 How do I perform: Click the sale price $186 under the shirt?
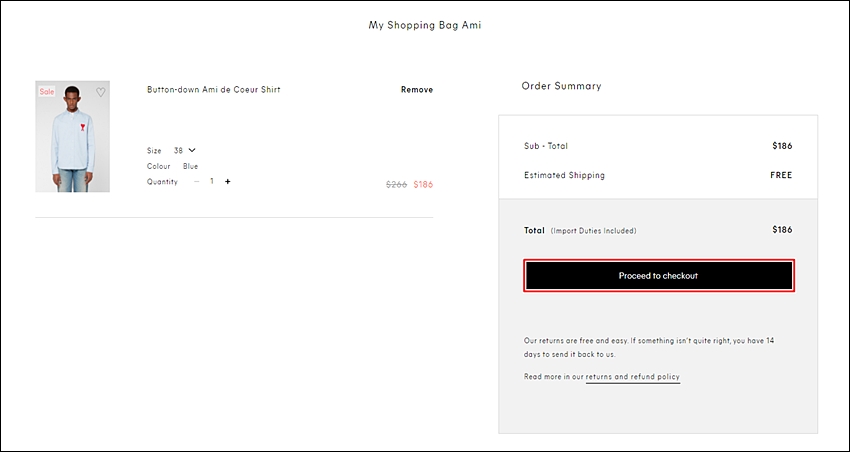click(x=423, y=184)
